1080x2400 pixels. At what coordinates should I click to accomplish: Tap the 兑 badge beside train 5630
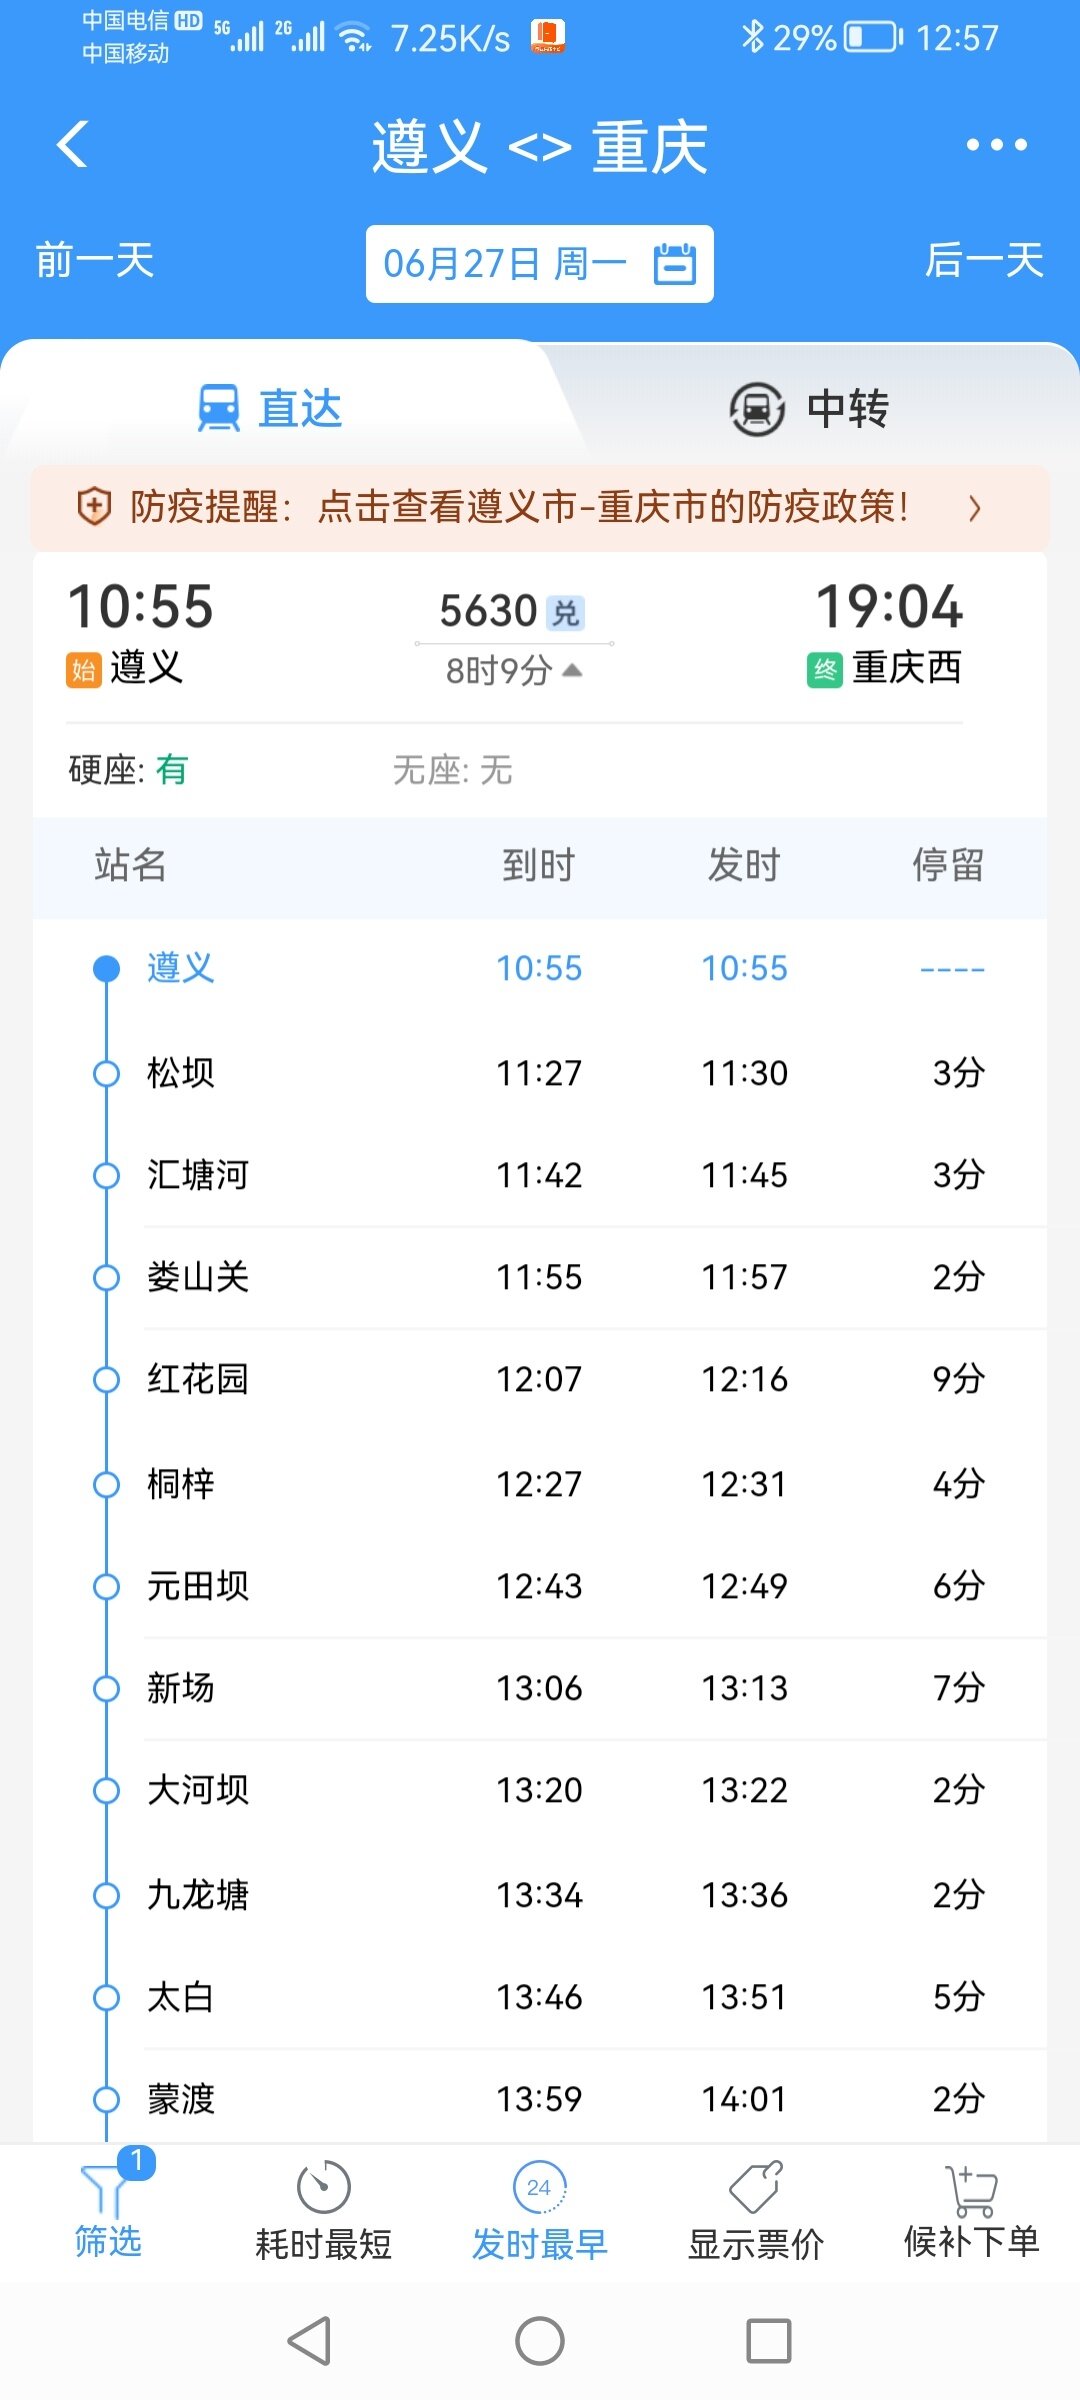[x=566, y=613]
